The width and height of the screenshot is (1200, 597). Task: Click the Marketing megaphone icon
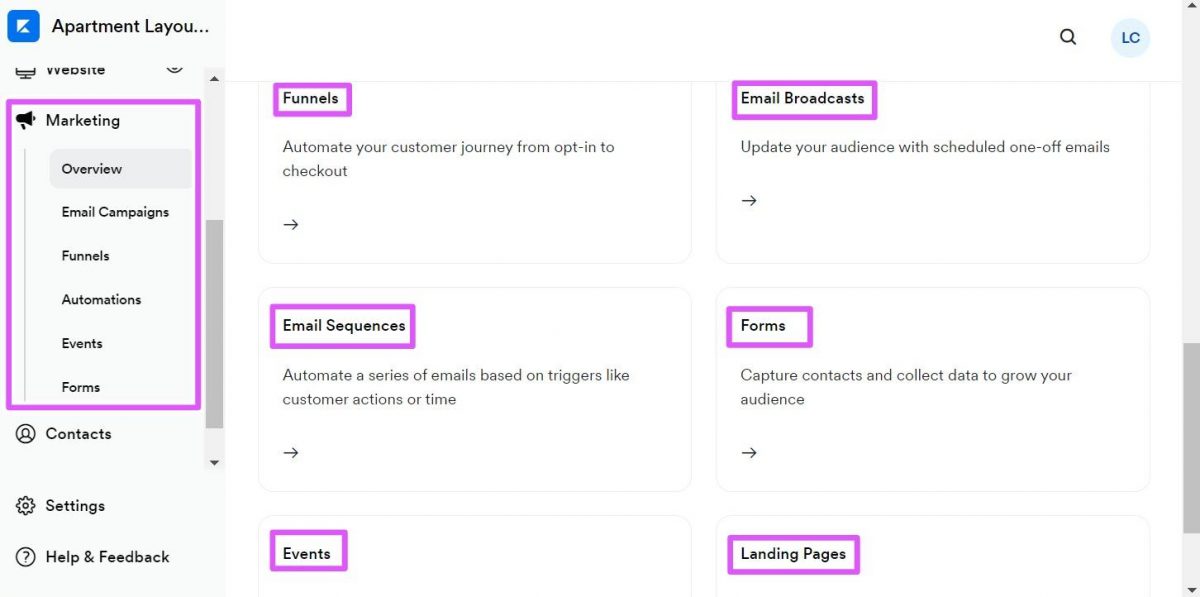click(25, 120)
